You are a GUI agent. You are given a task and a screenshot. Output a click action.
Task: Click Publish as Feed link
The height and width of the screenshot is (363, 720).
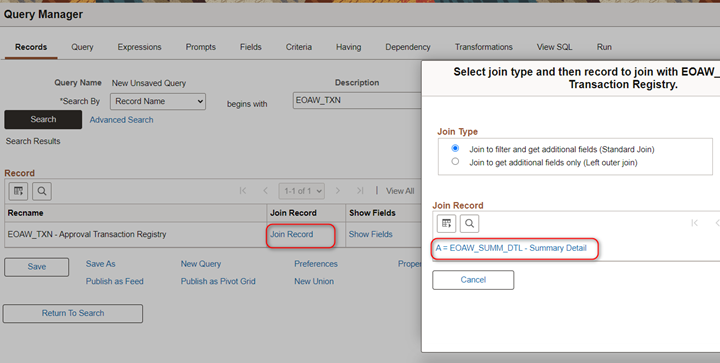click(x=114, y=281)
